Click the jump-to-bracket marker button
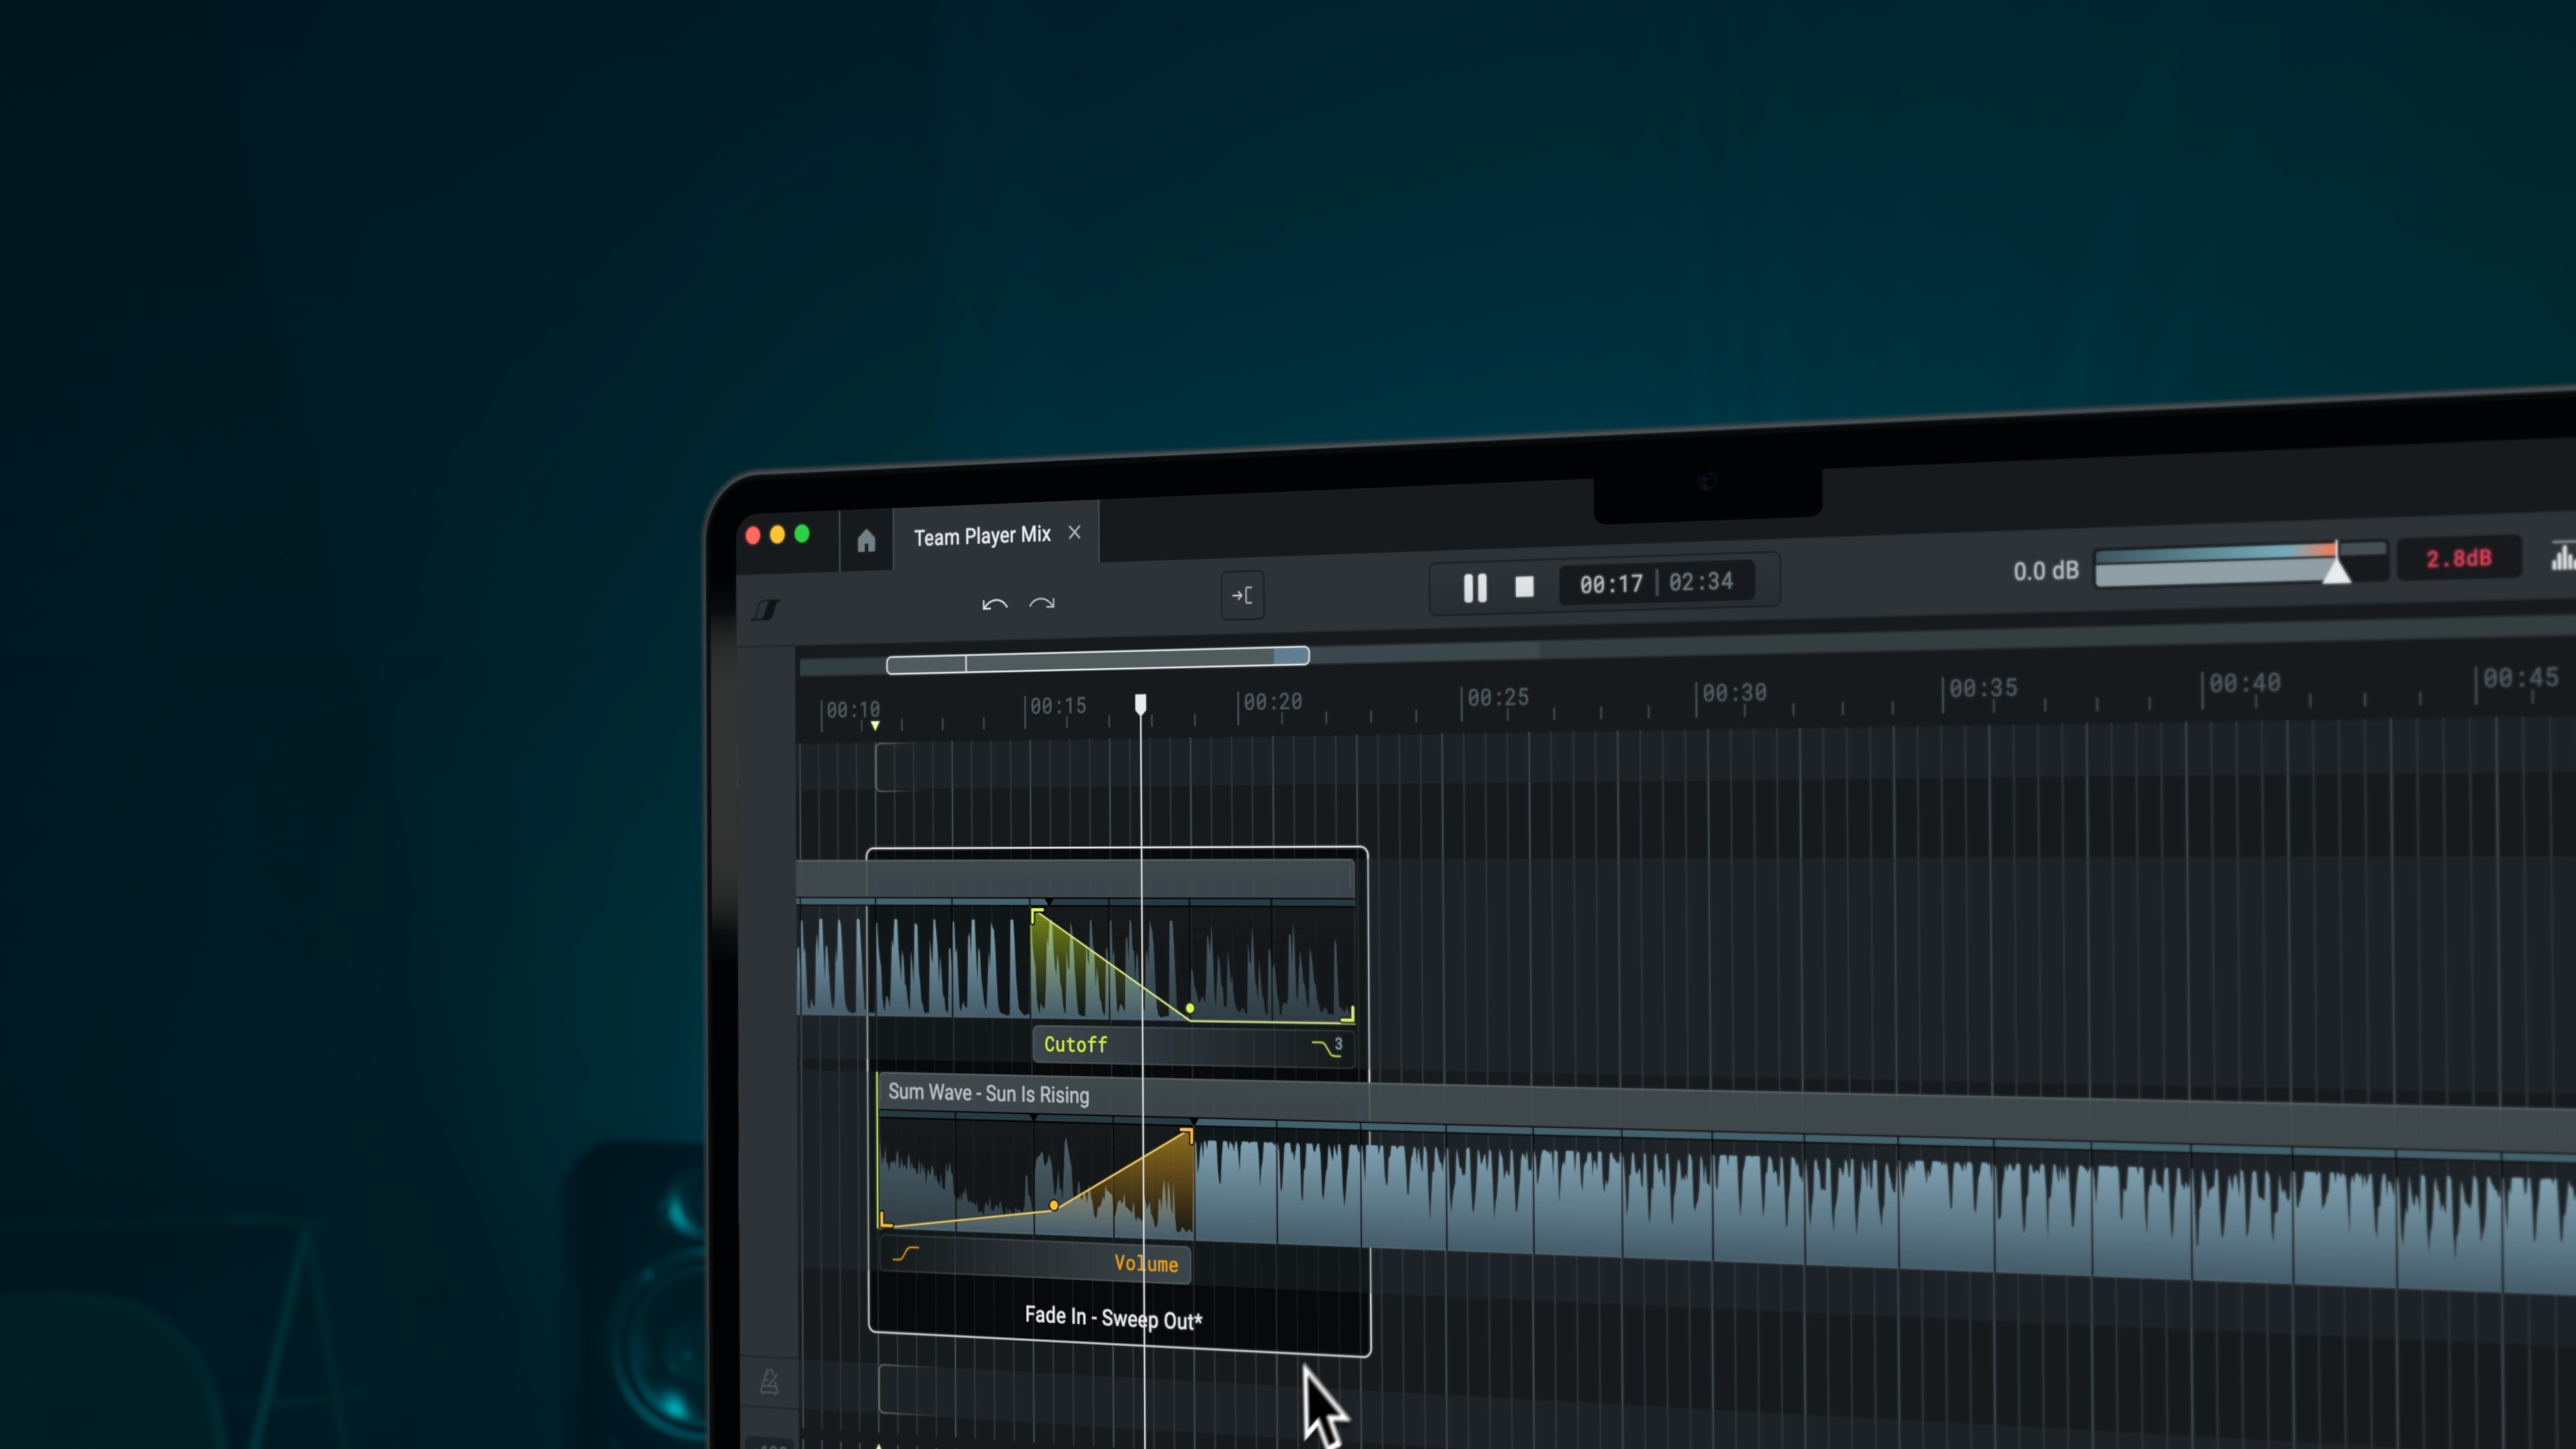Viewport: 2576px width, 1449px height. pyautogui.click(x=1242, y=596)
